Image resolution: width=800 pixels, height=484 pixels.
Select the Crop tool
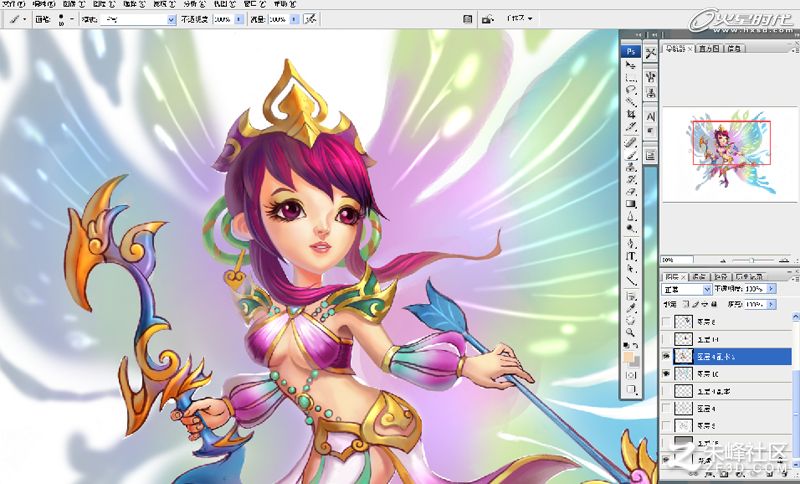[x=631, y=114]
